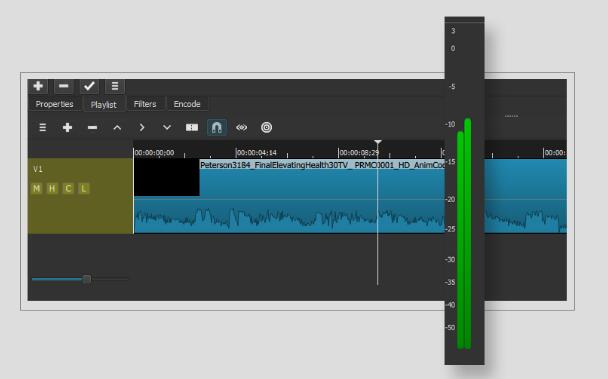Switch to the Filters tab

coord(145,104)
